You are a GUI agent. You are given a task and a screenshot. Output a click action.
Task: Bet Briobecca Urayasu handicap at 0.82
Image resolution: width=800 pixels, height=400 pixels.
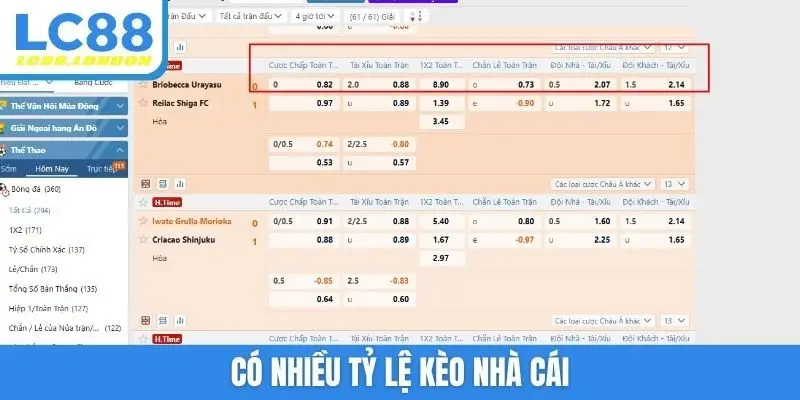point(304,85)
